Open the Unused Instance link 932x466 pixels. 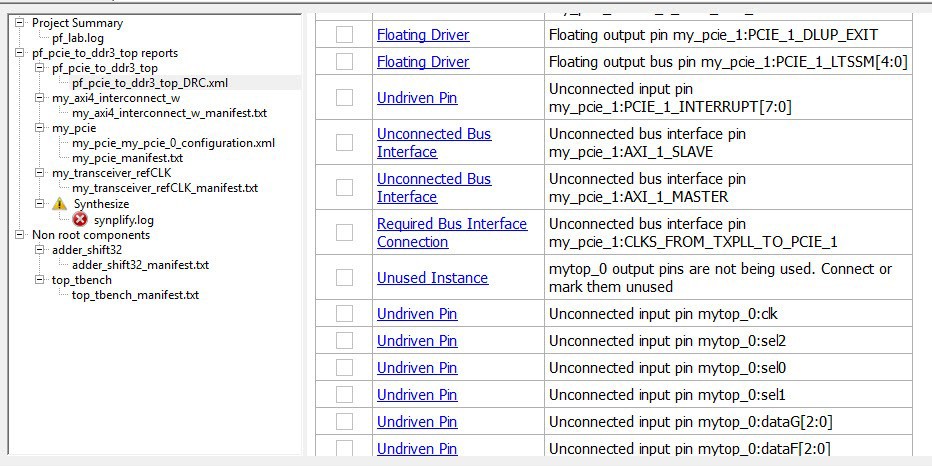pos(432,278)
